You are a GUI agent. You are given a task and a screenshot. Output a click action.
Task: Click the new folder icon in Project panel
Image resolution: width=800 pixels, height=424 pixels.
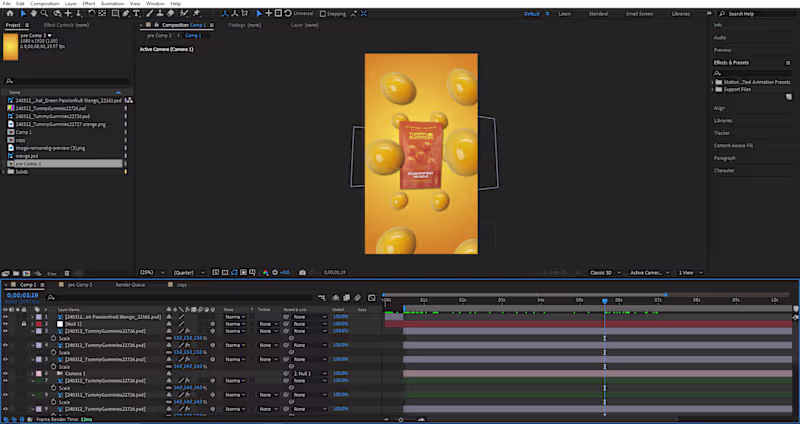coord(16,273)
